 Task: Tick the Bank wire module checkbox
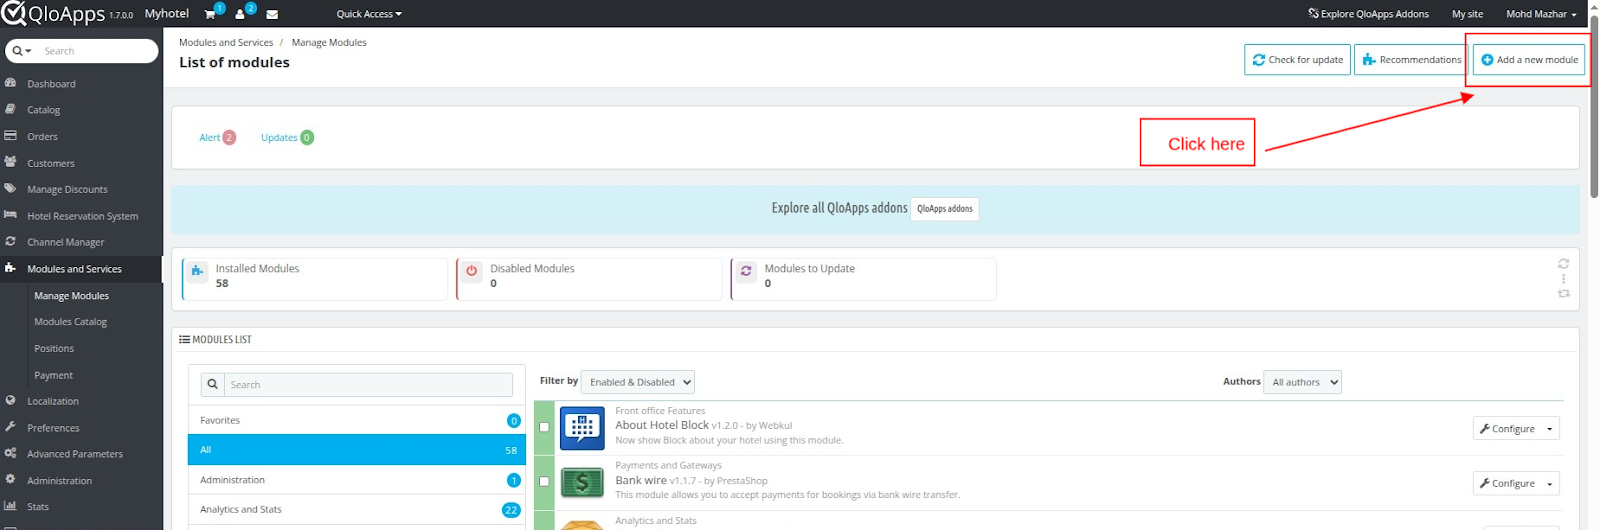[x=544, y=481]
